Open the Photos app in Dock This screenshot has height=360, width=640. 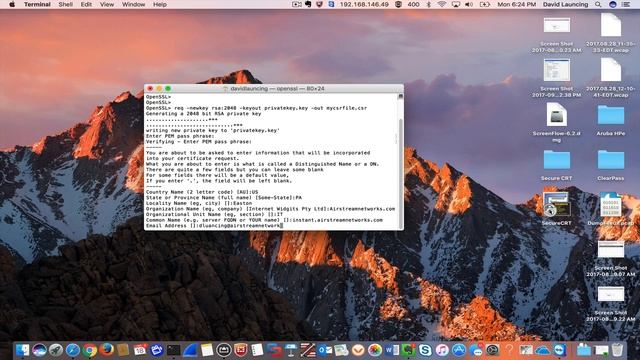point(375,350)
